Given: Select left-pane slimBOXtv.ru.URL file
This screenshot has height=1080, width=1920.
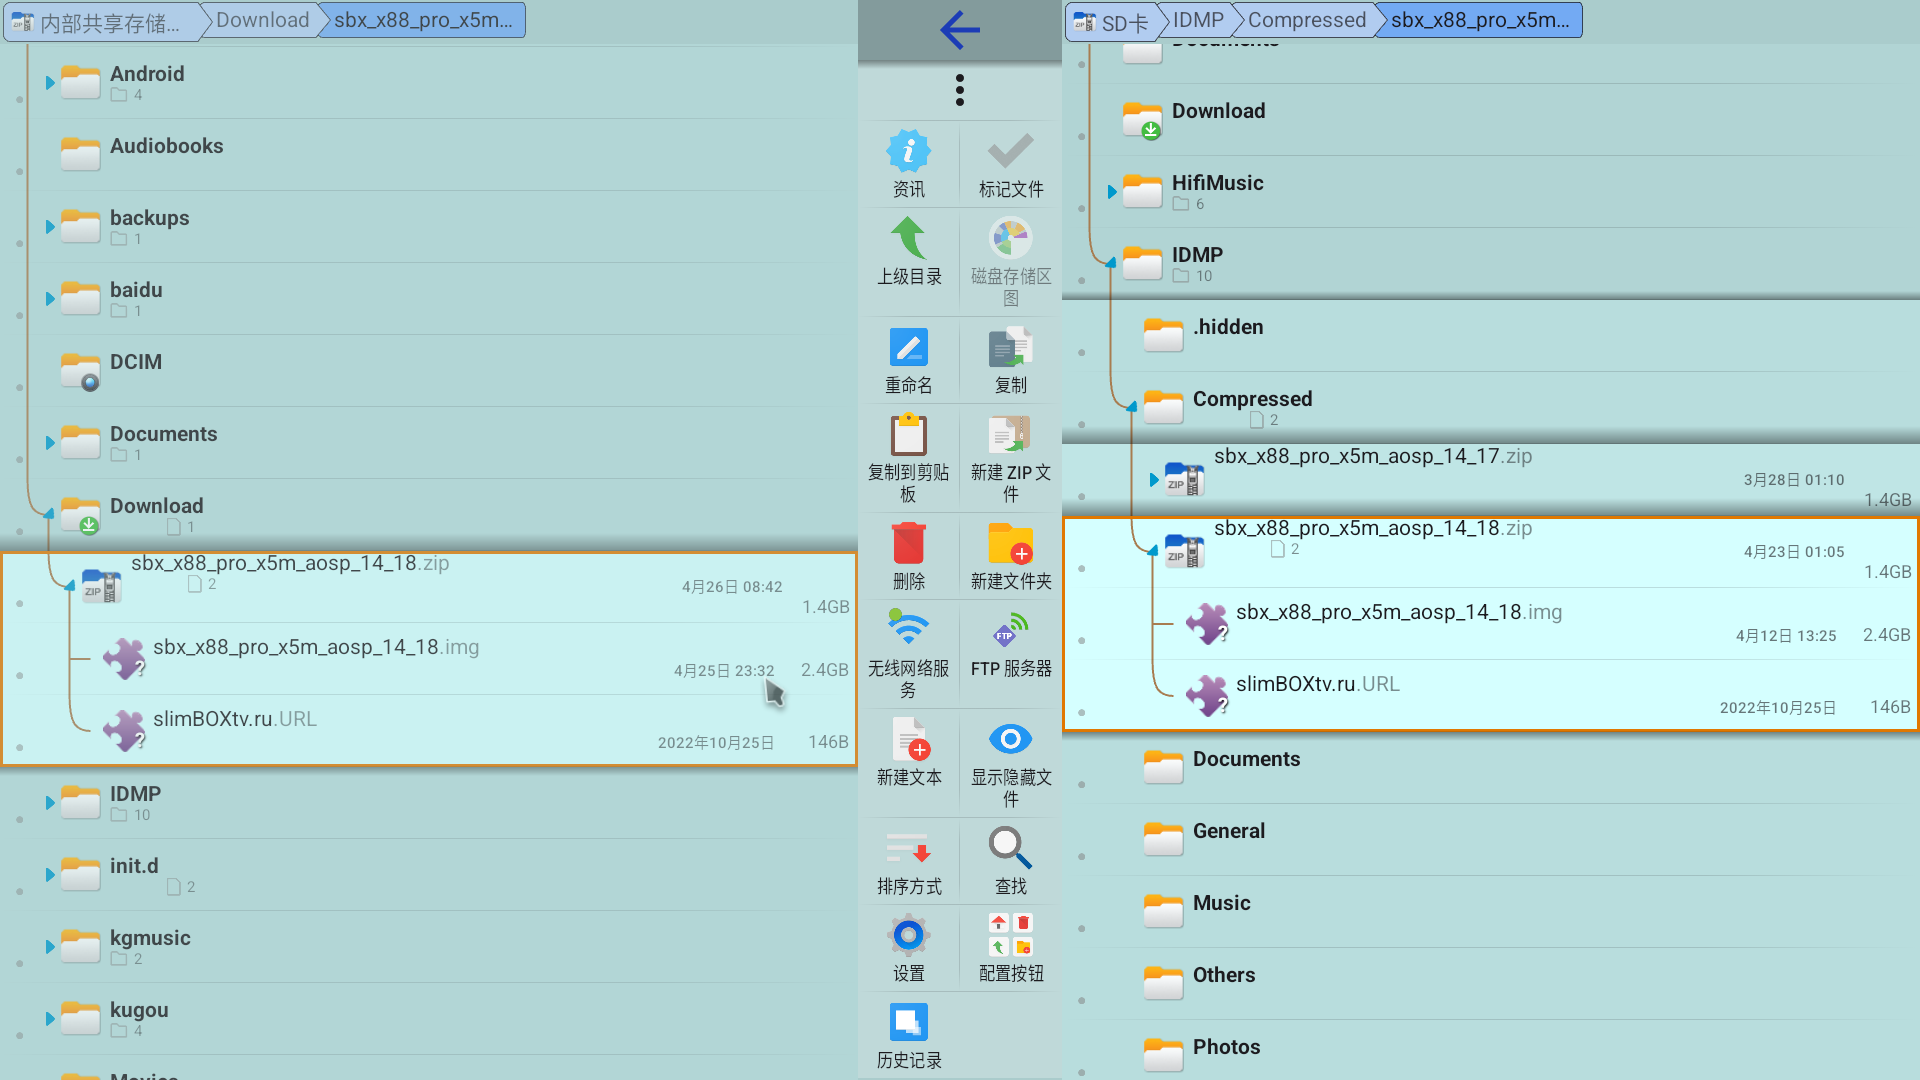Looking at the screenshot, I should (x=430, y=731).
